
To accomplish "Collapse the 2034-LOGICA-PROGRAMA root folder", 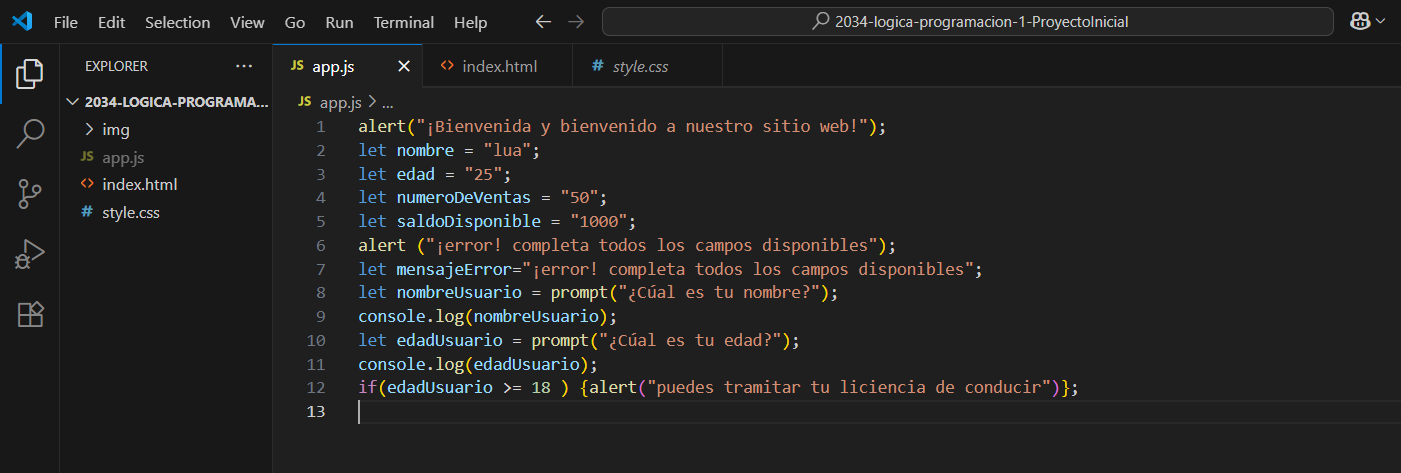I will 166,102.
